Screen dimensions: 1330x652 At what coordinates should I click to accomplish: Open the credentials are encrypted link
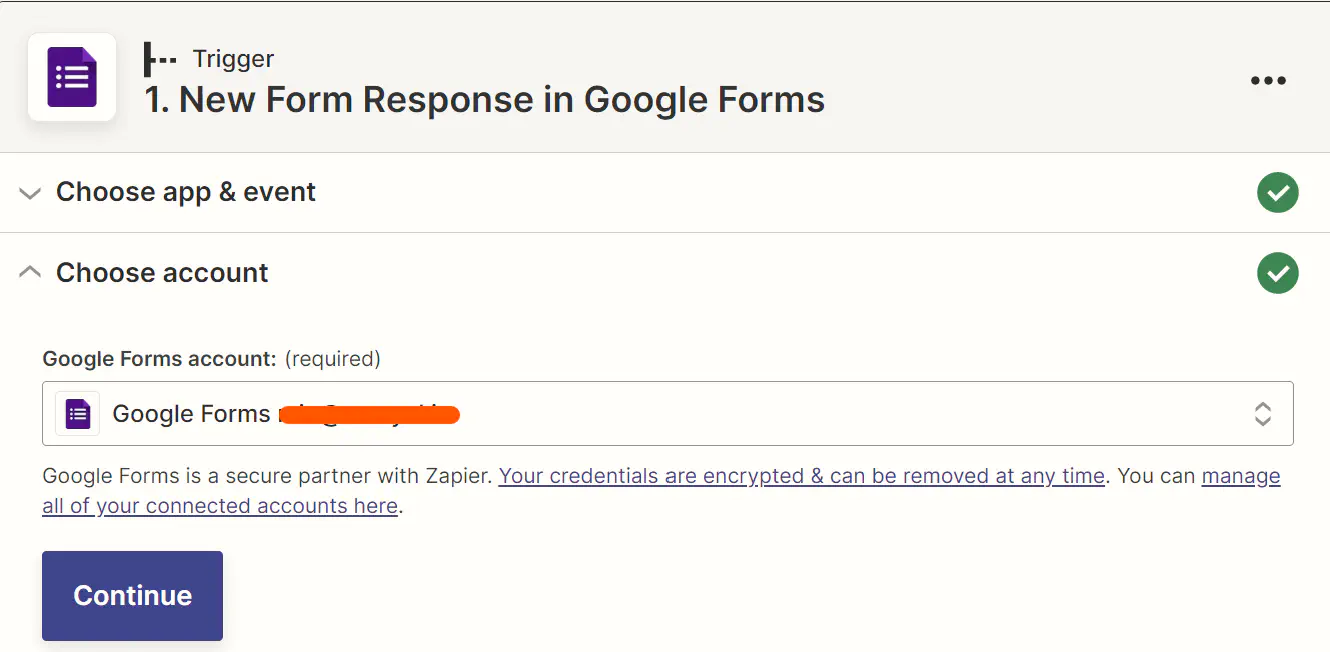pos(802,476)
